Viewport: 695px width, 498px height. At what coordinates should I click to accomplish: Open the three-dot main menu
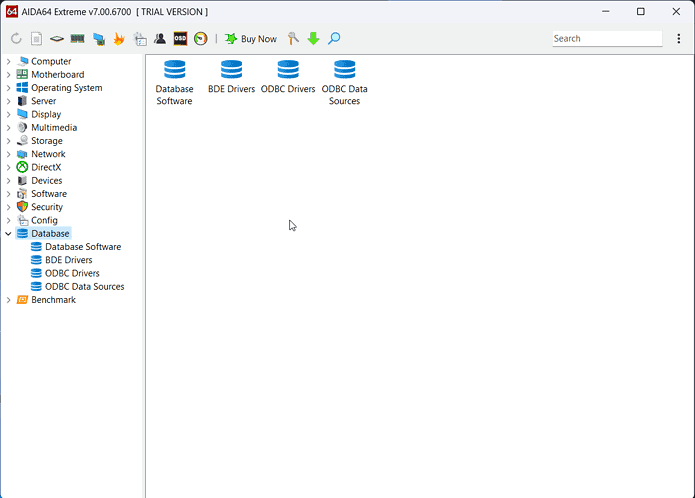coord(679,39)
